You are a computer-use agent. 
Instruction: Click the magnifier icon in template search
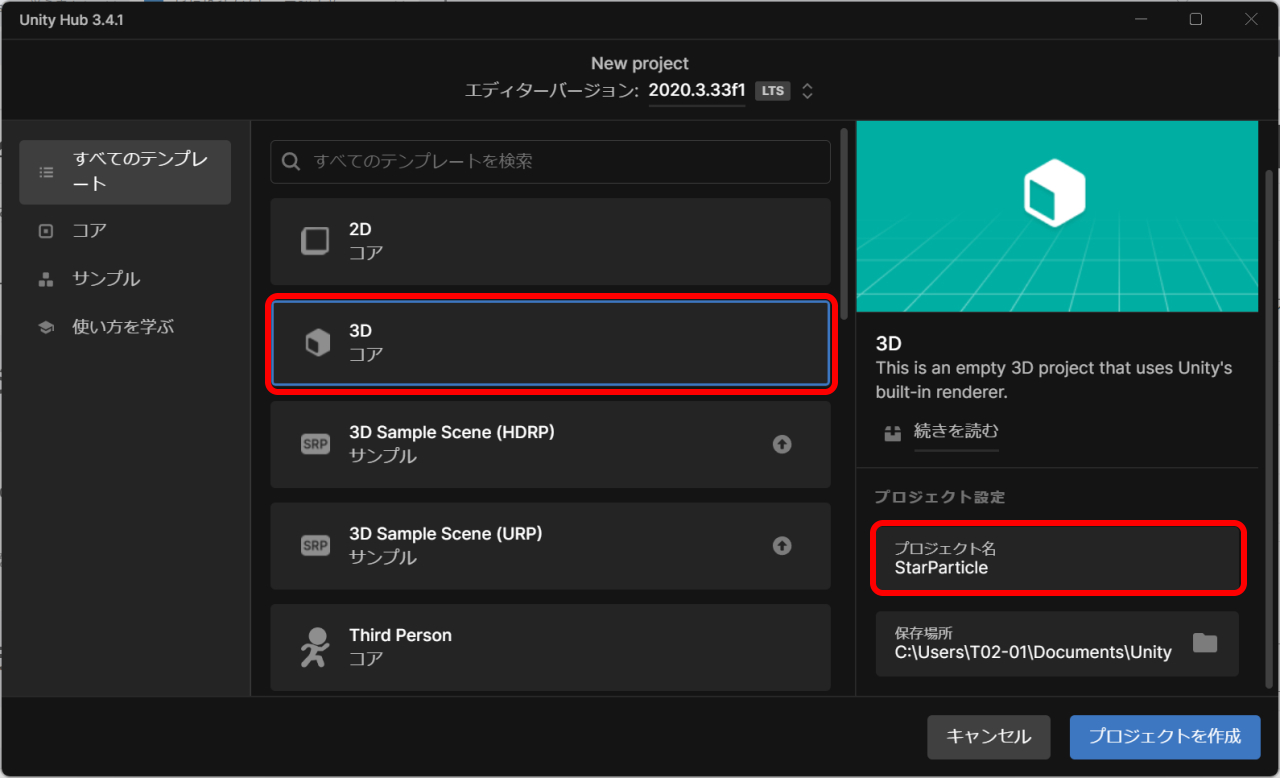[x=292, y=161]
